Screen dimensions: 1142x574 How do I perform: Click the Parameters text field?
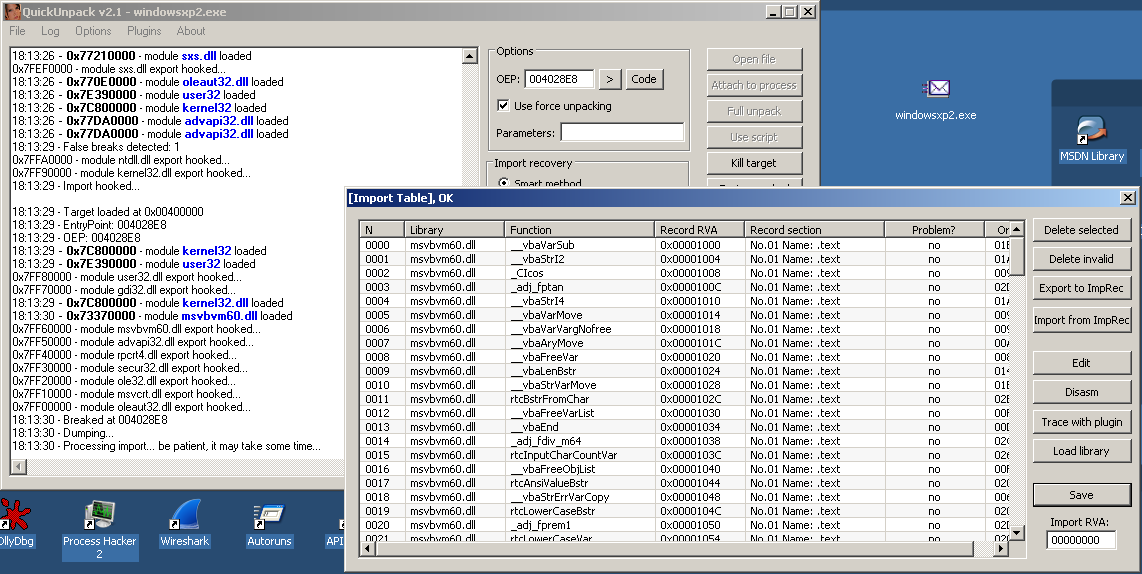(x=621, y=133)
